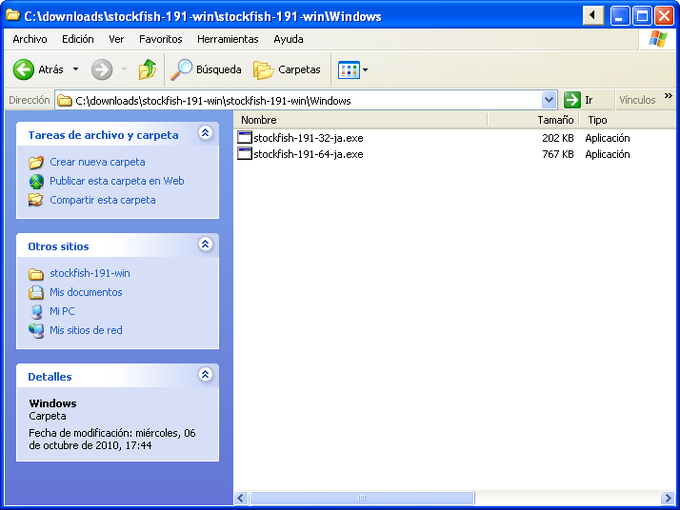Click the Crear nueva carpeta folder icon
680x510 pixels.
pyautogui.click(x=36, y=162)
